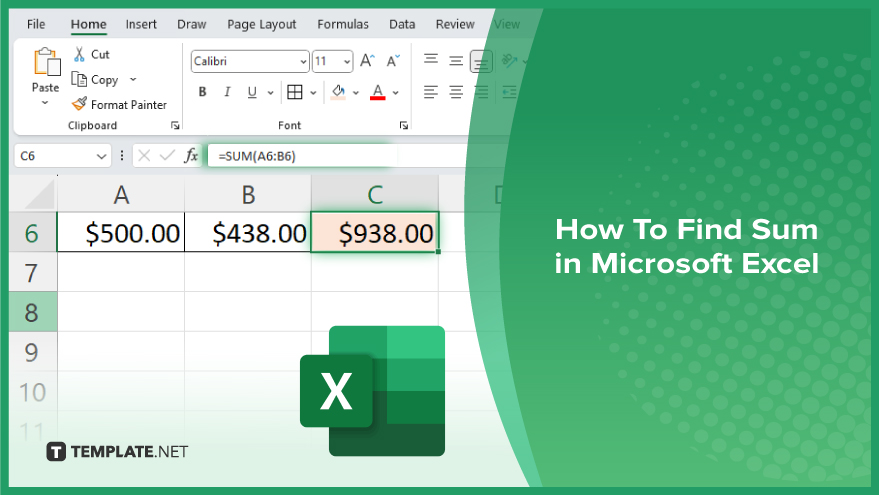Select cell with $500.00
This screenshot has width=879, height=495.
121,232
